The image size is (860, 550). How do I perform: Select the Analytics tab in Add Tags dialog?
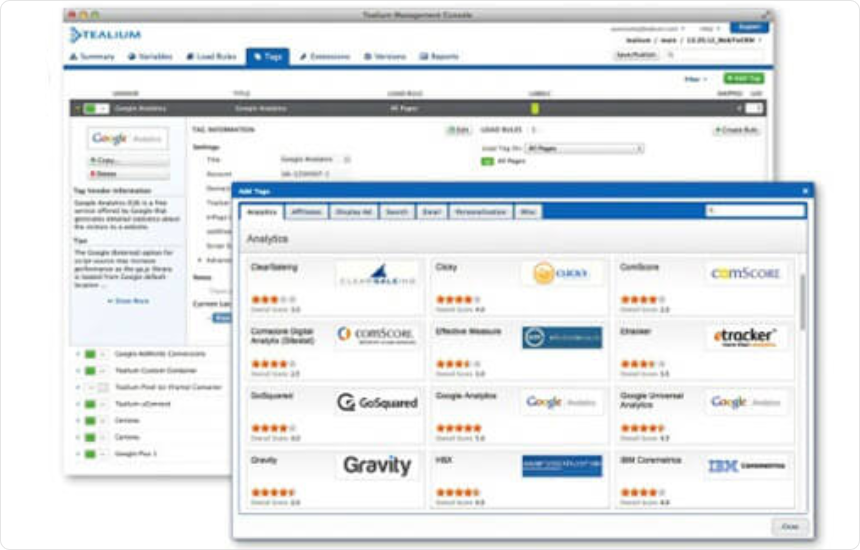coord(262,212)
